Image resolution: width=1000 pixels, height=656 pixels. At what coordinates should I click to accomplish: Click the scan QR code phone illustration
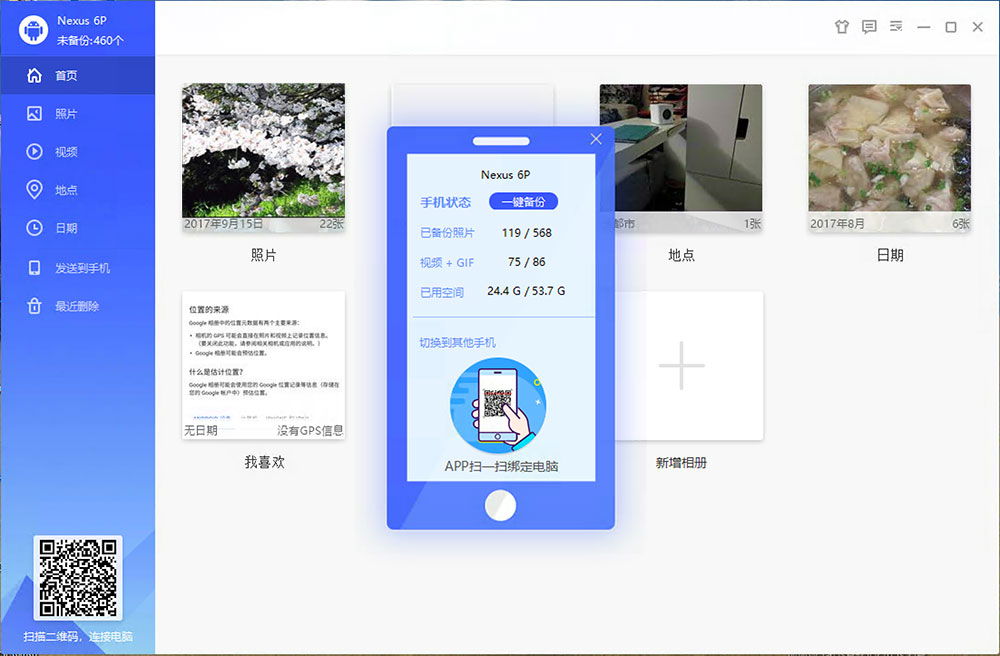tap(498, 406)
